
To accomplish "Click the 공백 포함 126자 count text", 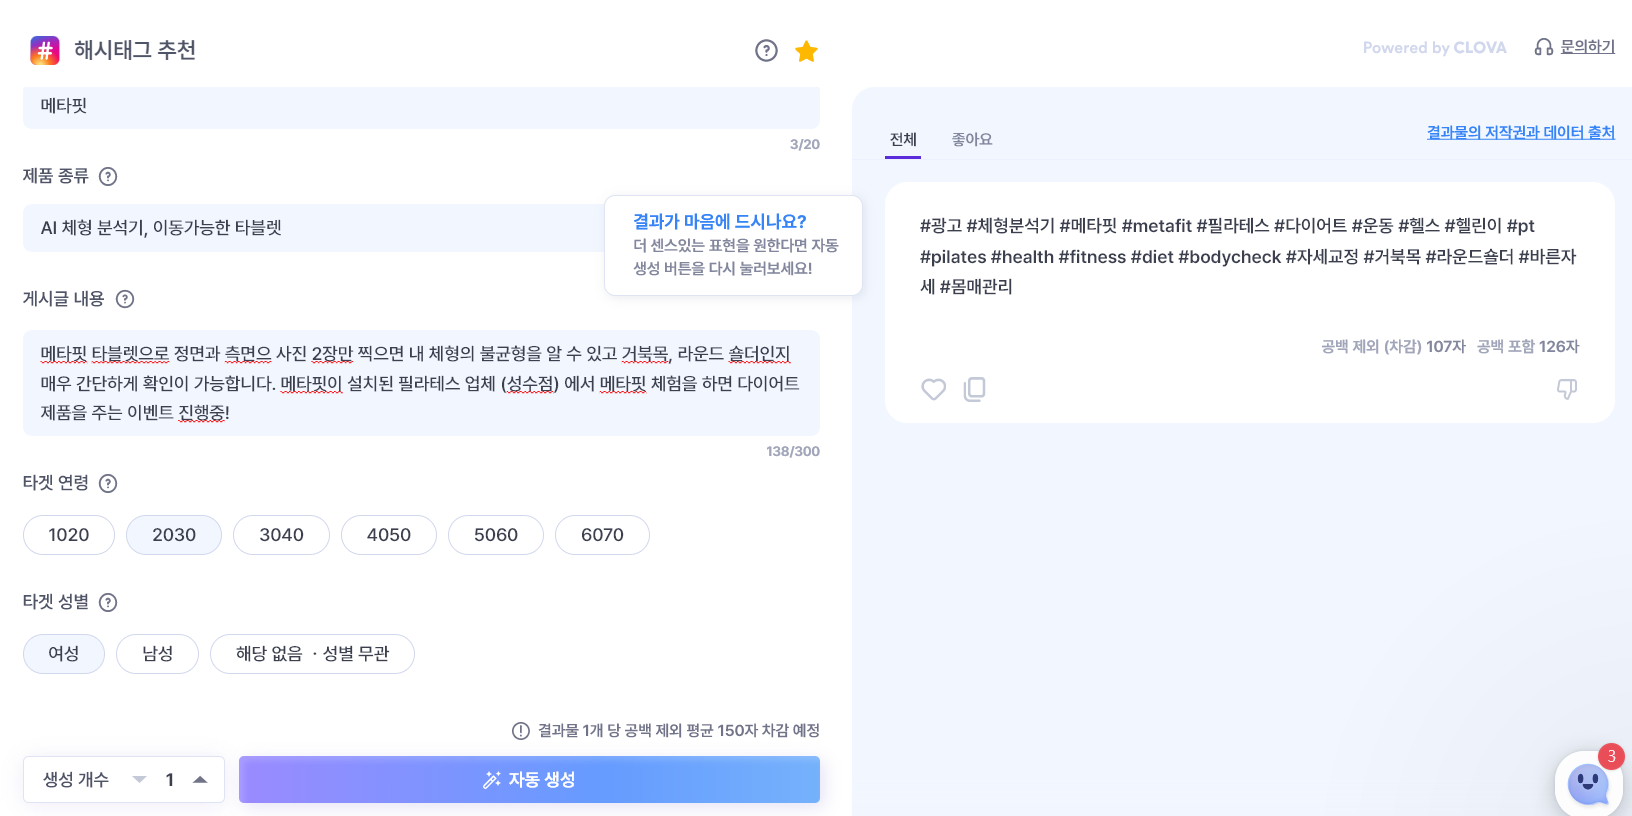I will 1528,347.
